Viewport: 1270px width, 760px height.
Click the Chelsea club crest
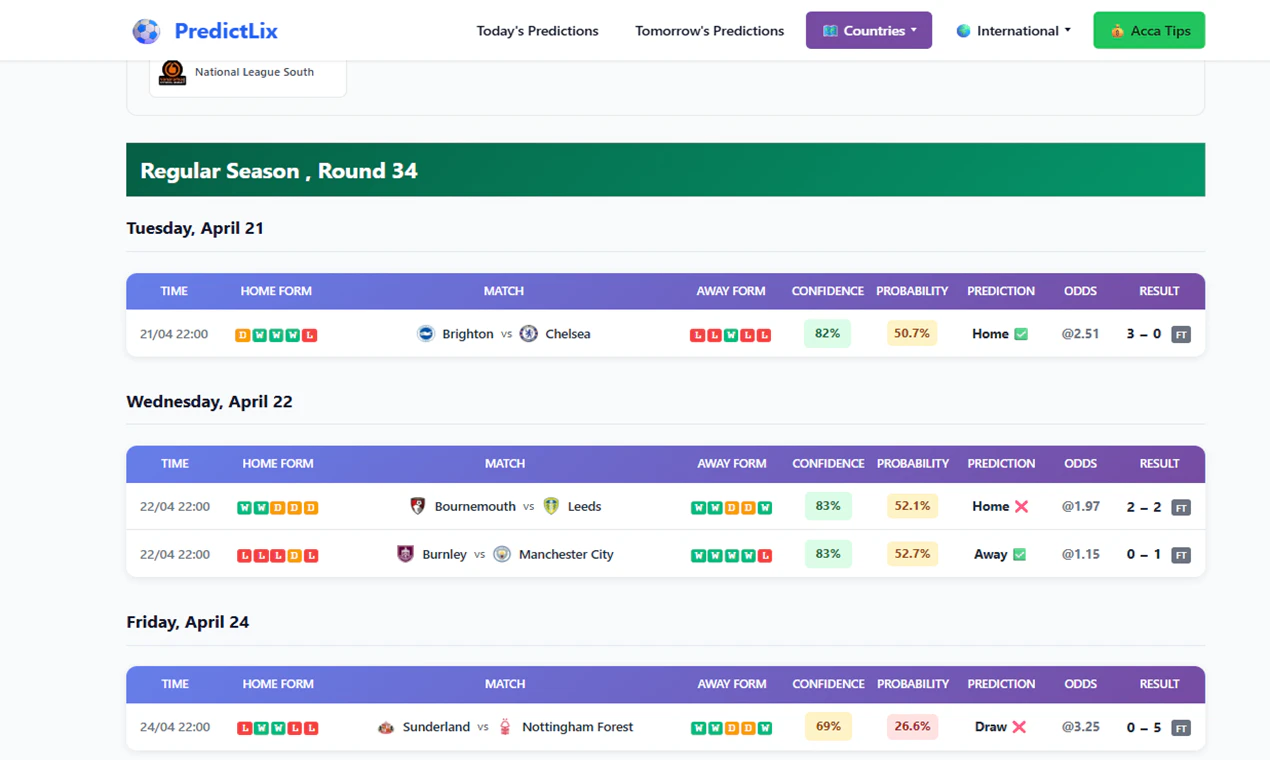click(x=529, y=334)
